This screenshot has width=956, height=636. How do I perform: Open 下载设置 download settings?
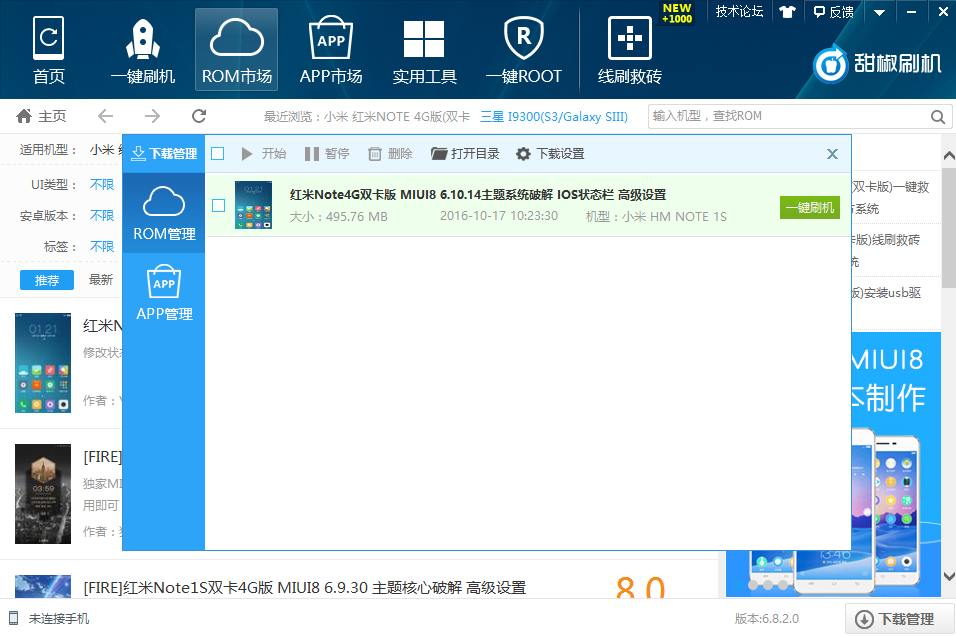(550, 154)
